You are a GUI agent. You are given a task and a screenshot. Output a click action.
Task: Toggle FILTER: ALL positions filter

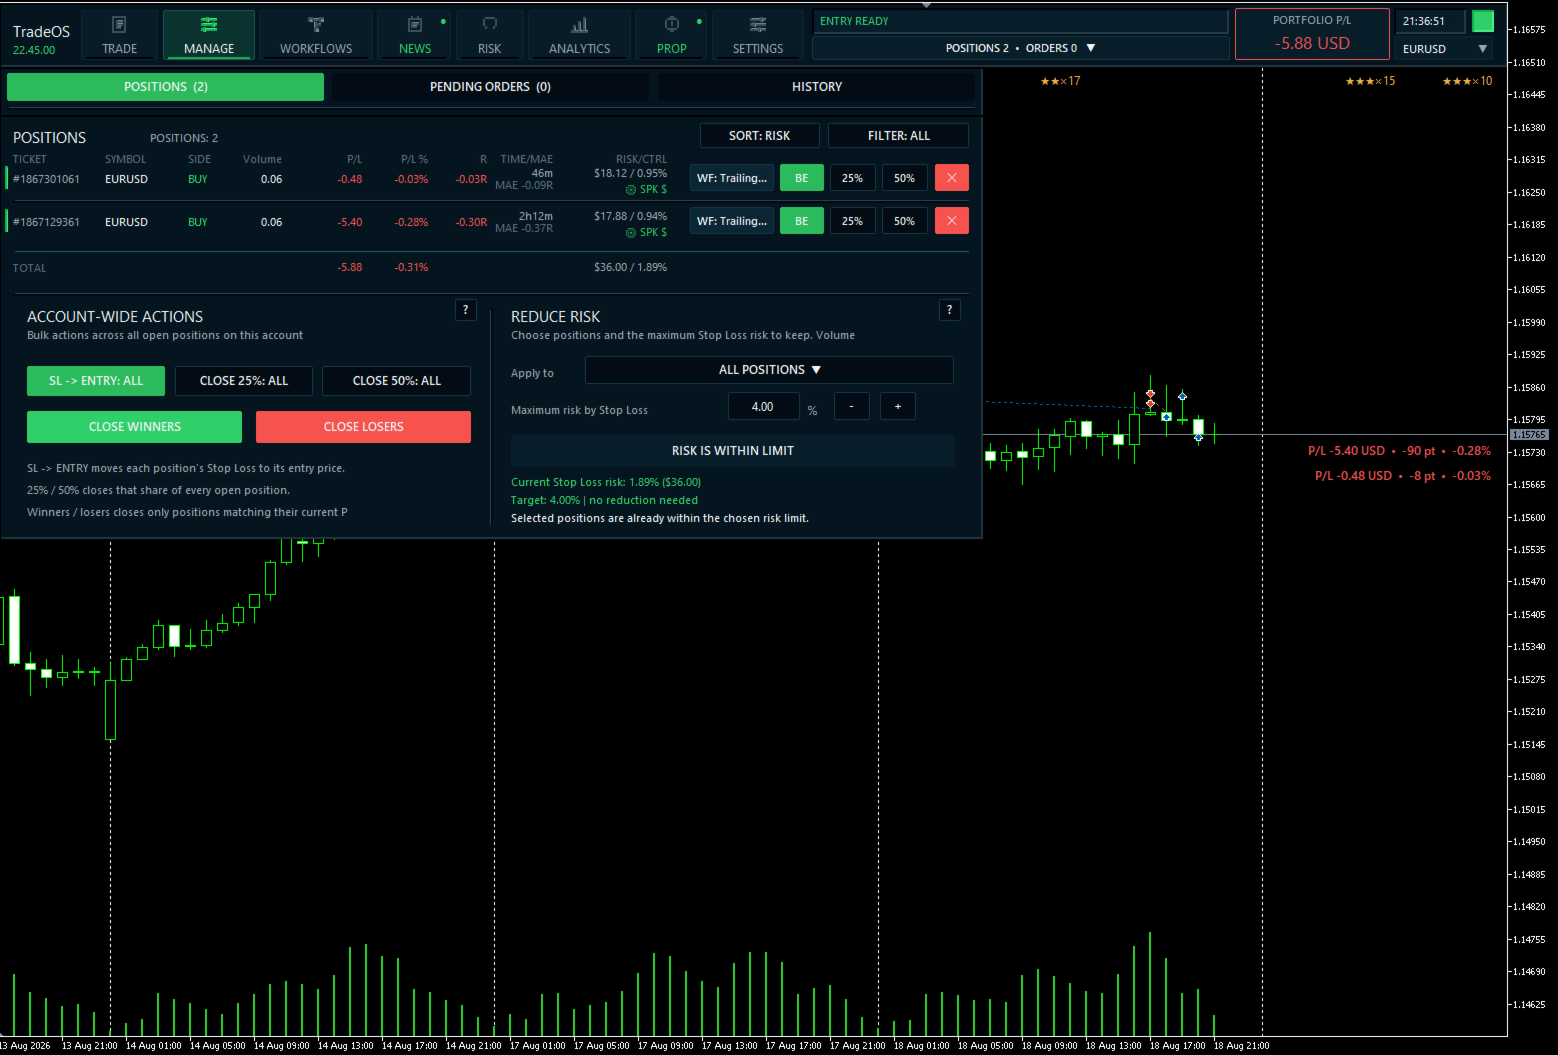click(899, 136)
